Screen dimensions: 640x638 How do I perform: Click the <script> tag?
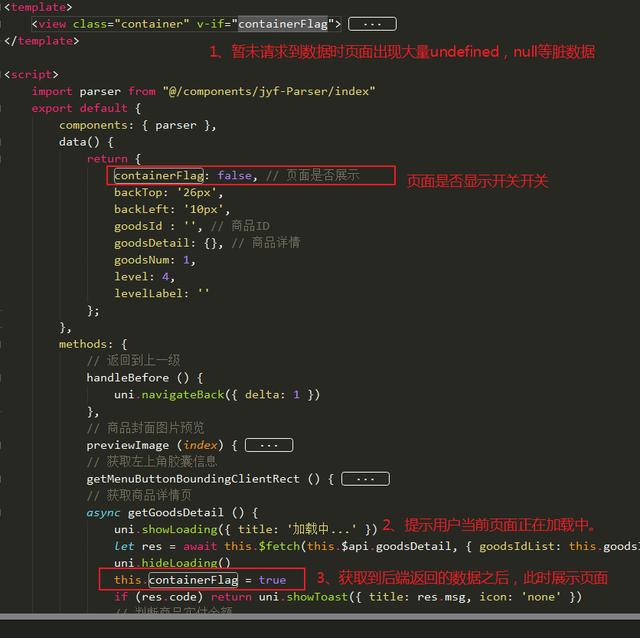pyautogui.click(x=31, y=75)
